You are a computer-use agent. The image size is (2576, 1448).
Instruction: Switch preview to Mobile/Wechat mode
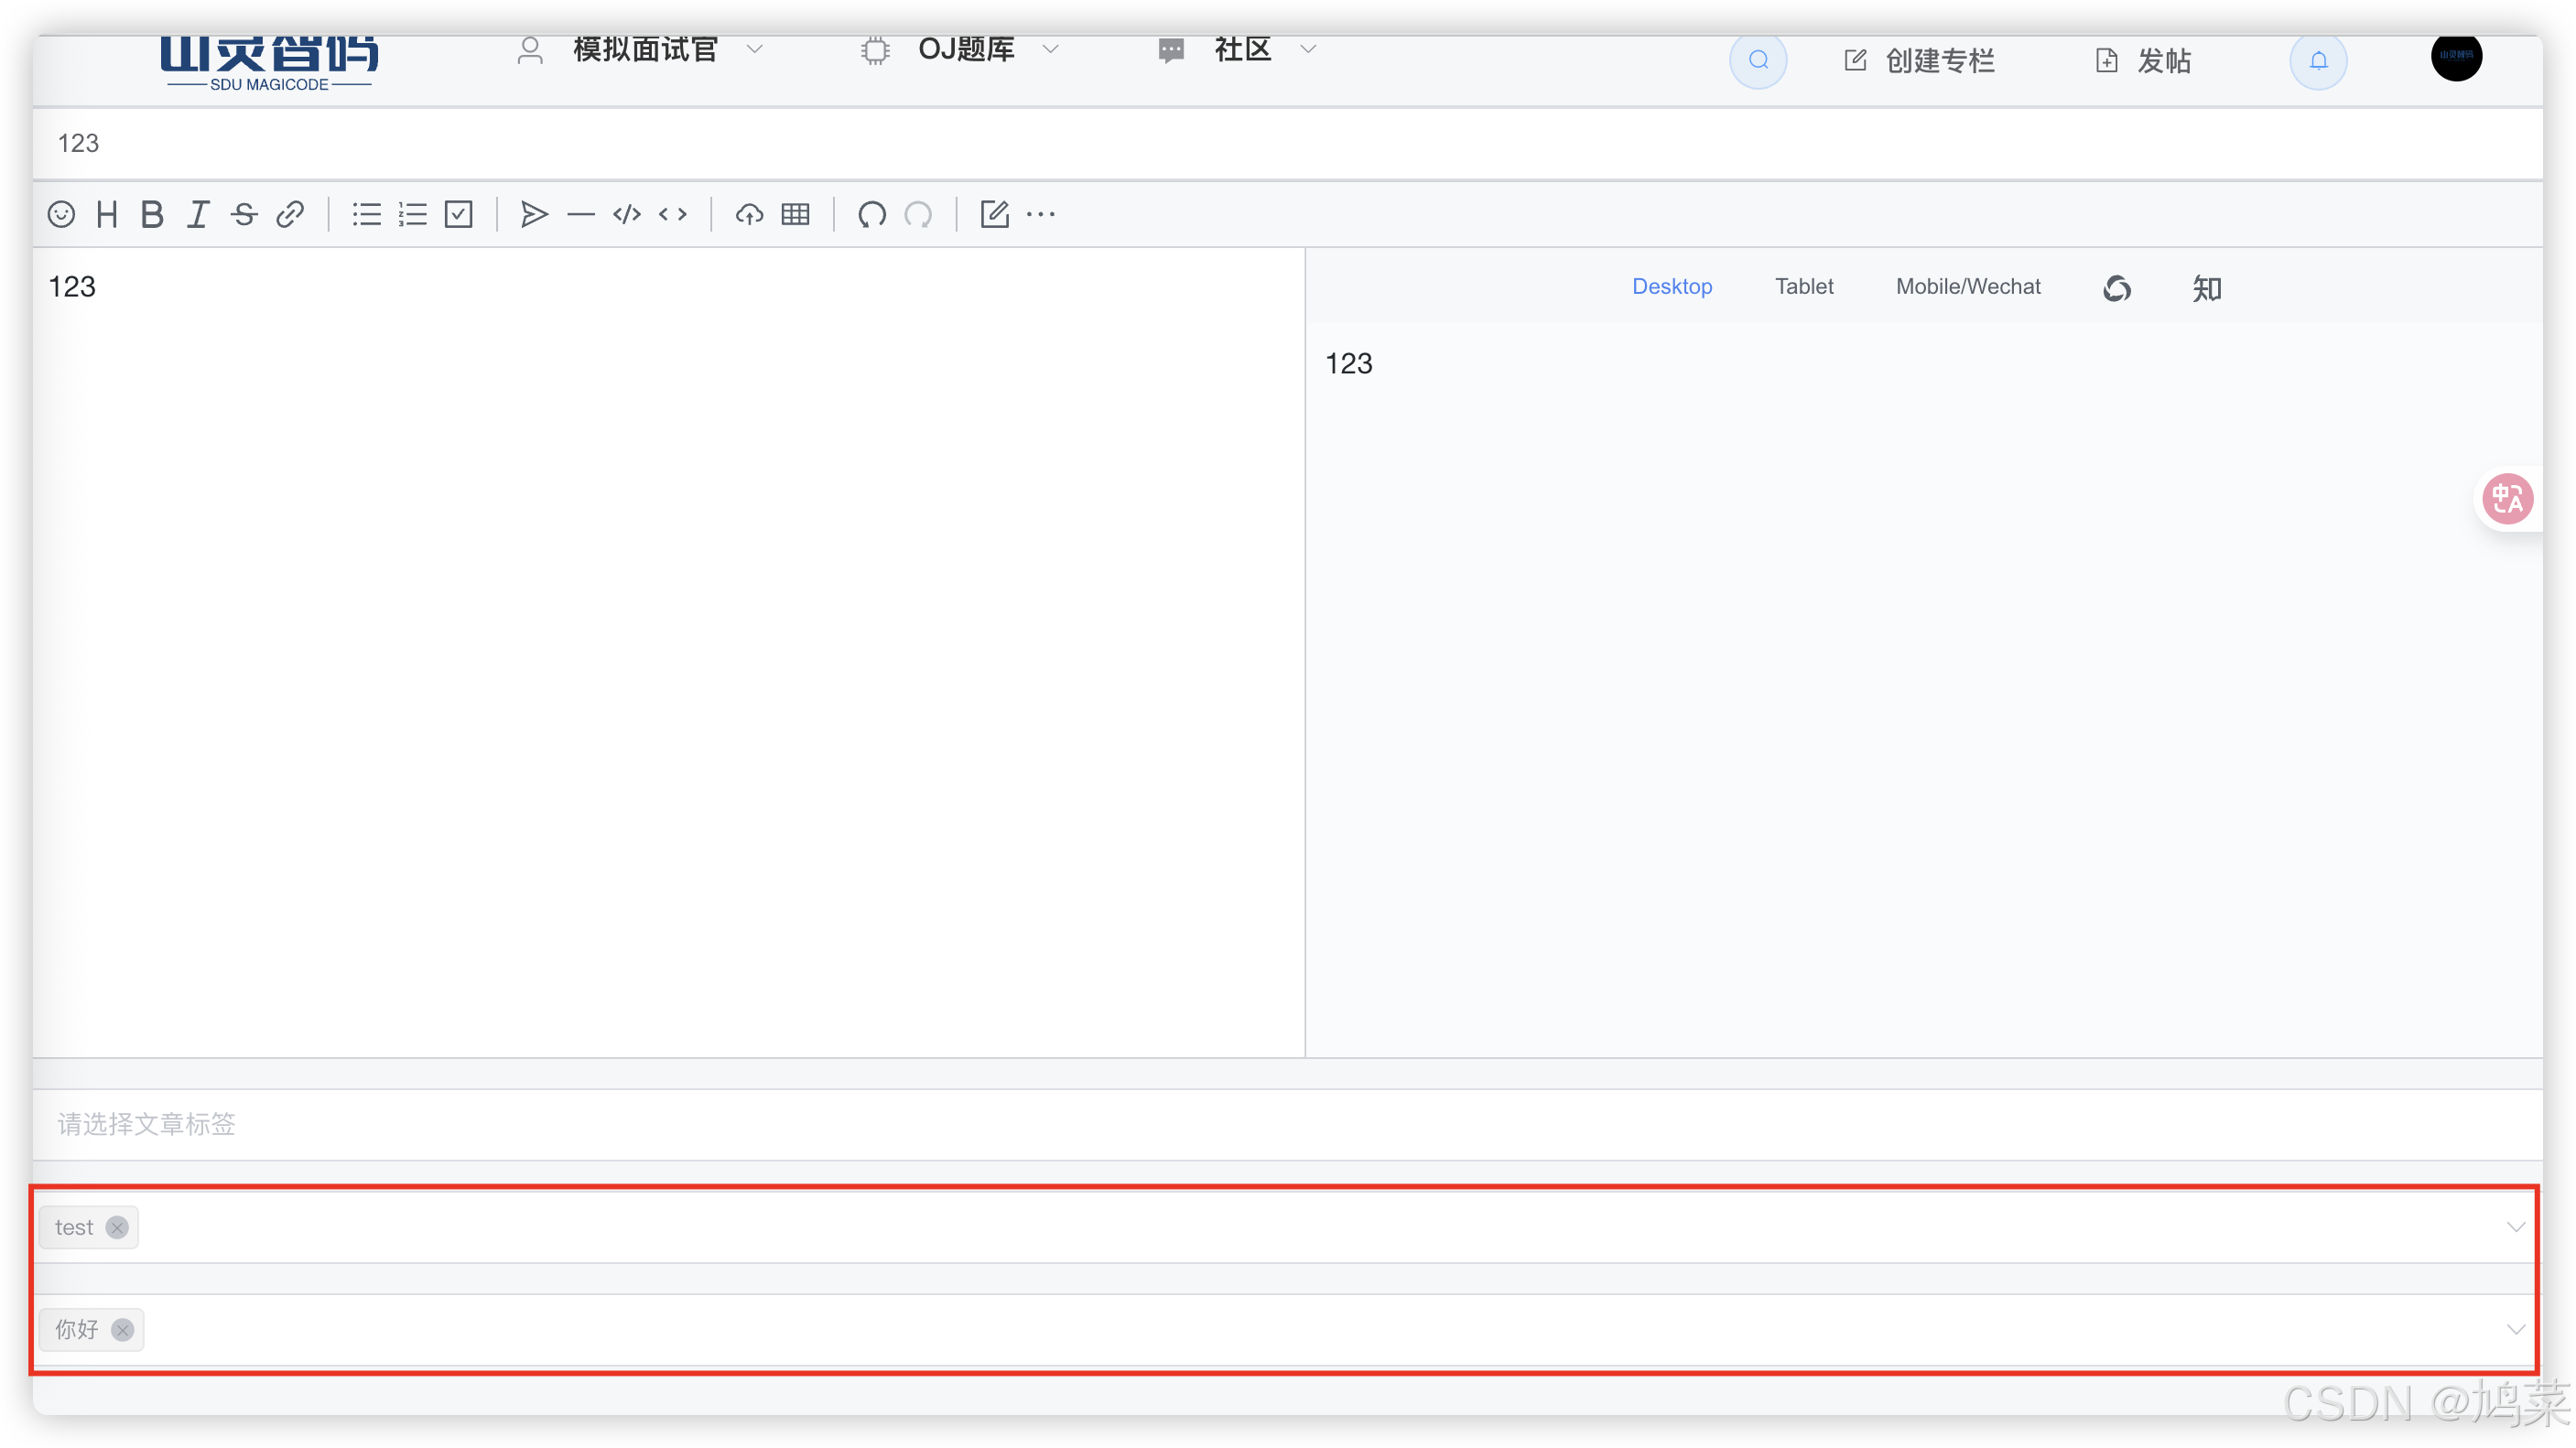coord(1967,287)
